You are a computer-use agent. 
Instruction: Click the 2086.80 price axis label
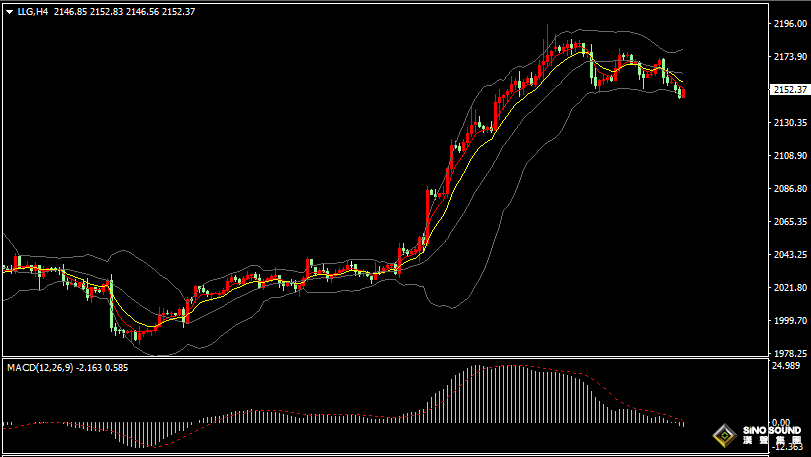[x=791, y=188]
